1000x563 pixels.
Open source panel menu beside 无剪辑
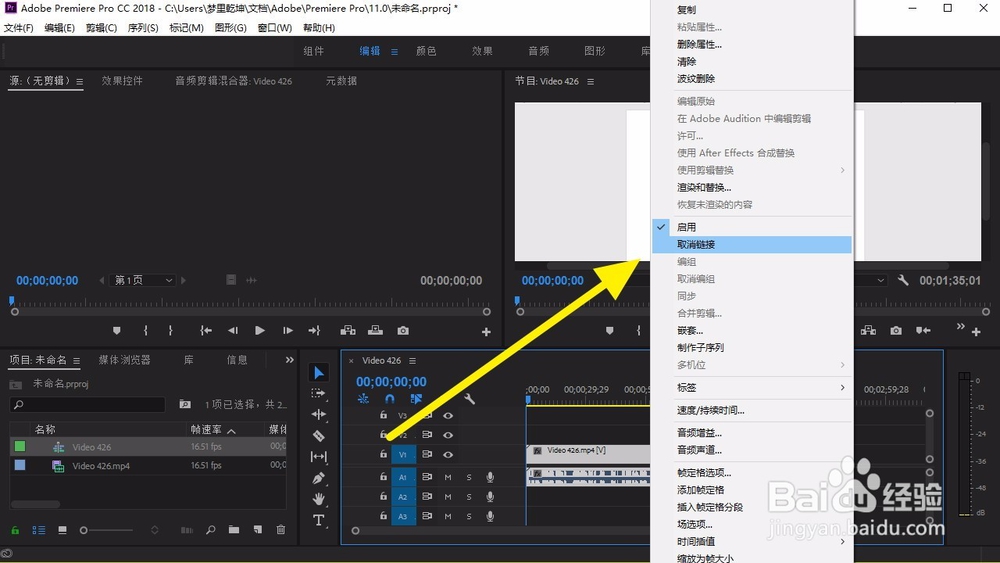[80, 82]
